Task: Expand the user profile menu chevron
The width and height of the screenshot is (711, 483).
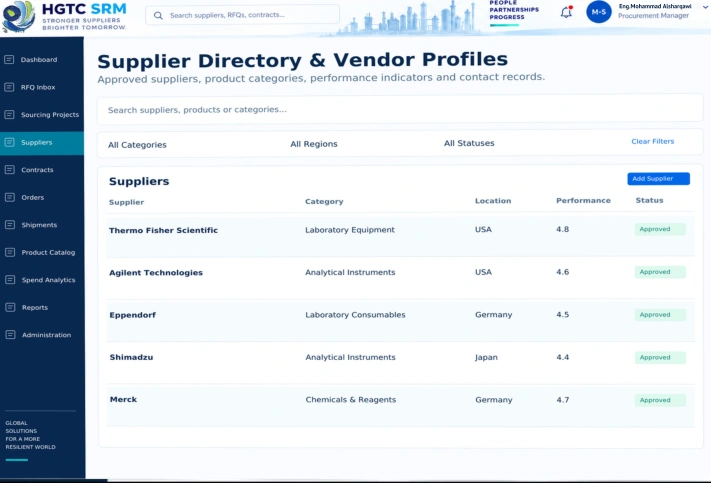Action: 705,7
